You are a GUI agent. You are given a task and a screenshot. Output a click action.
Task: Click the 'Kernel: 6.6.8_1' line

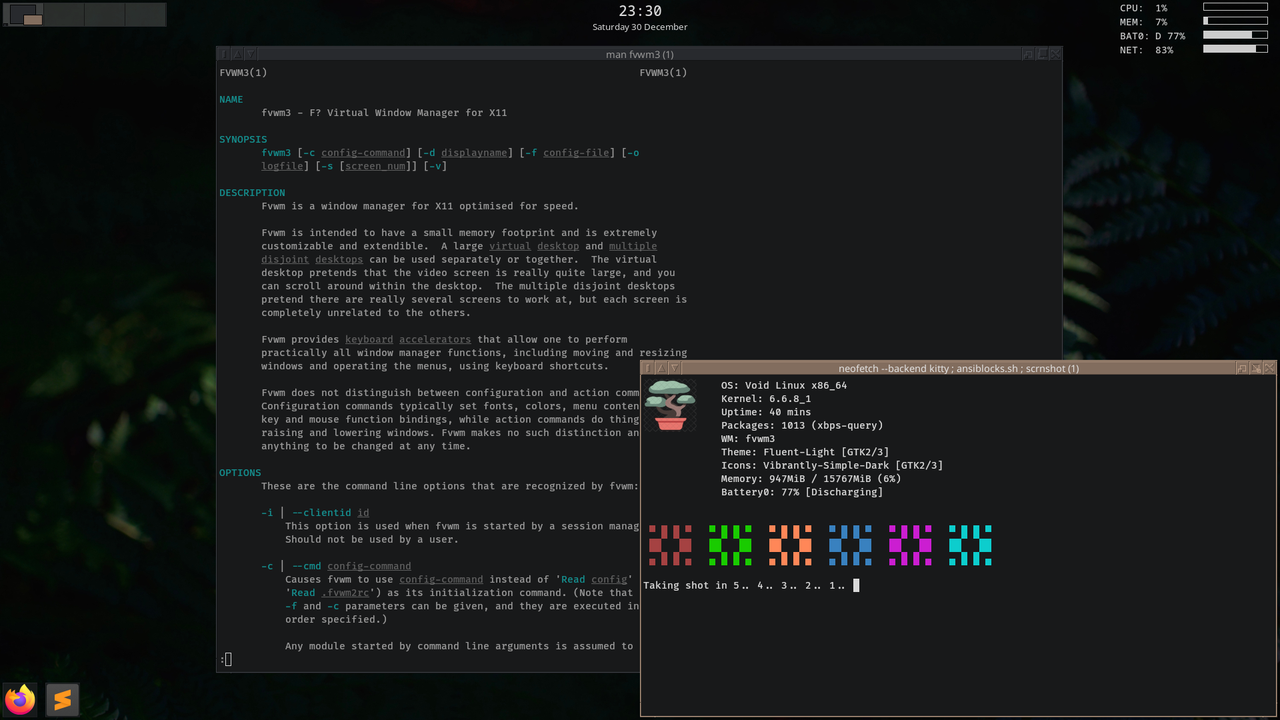(766, 398)
